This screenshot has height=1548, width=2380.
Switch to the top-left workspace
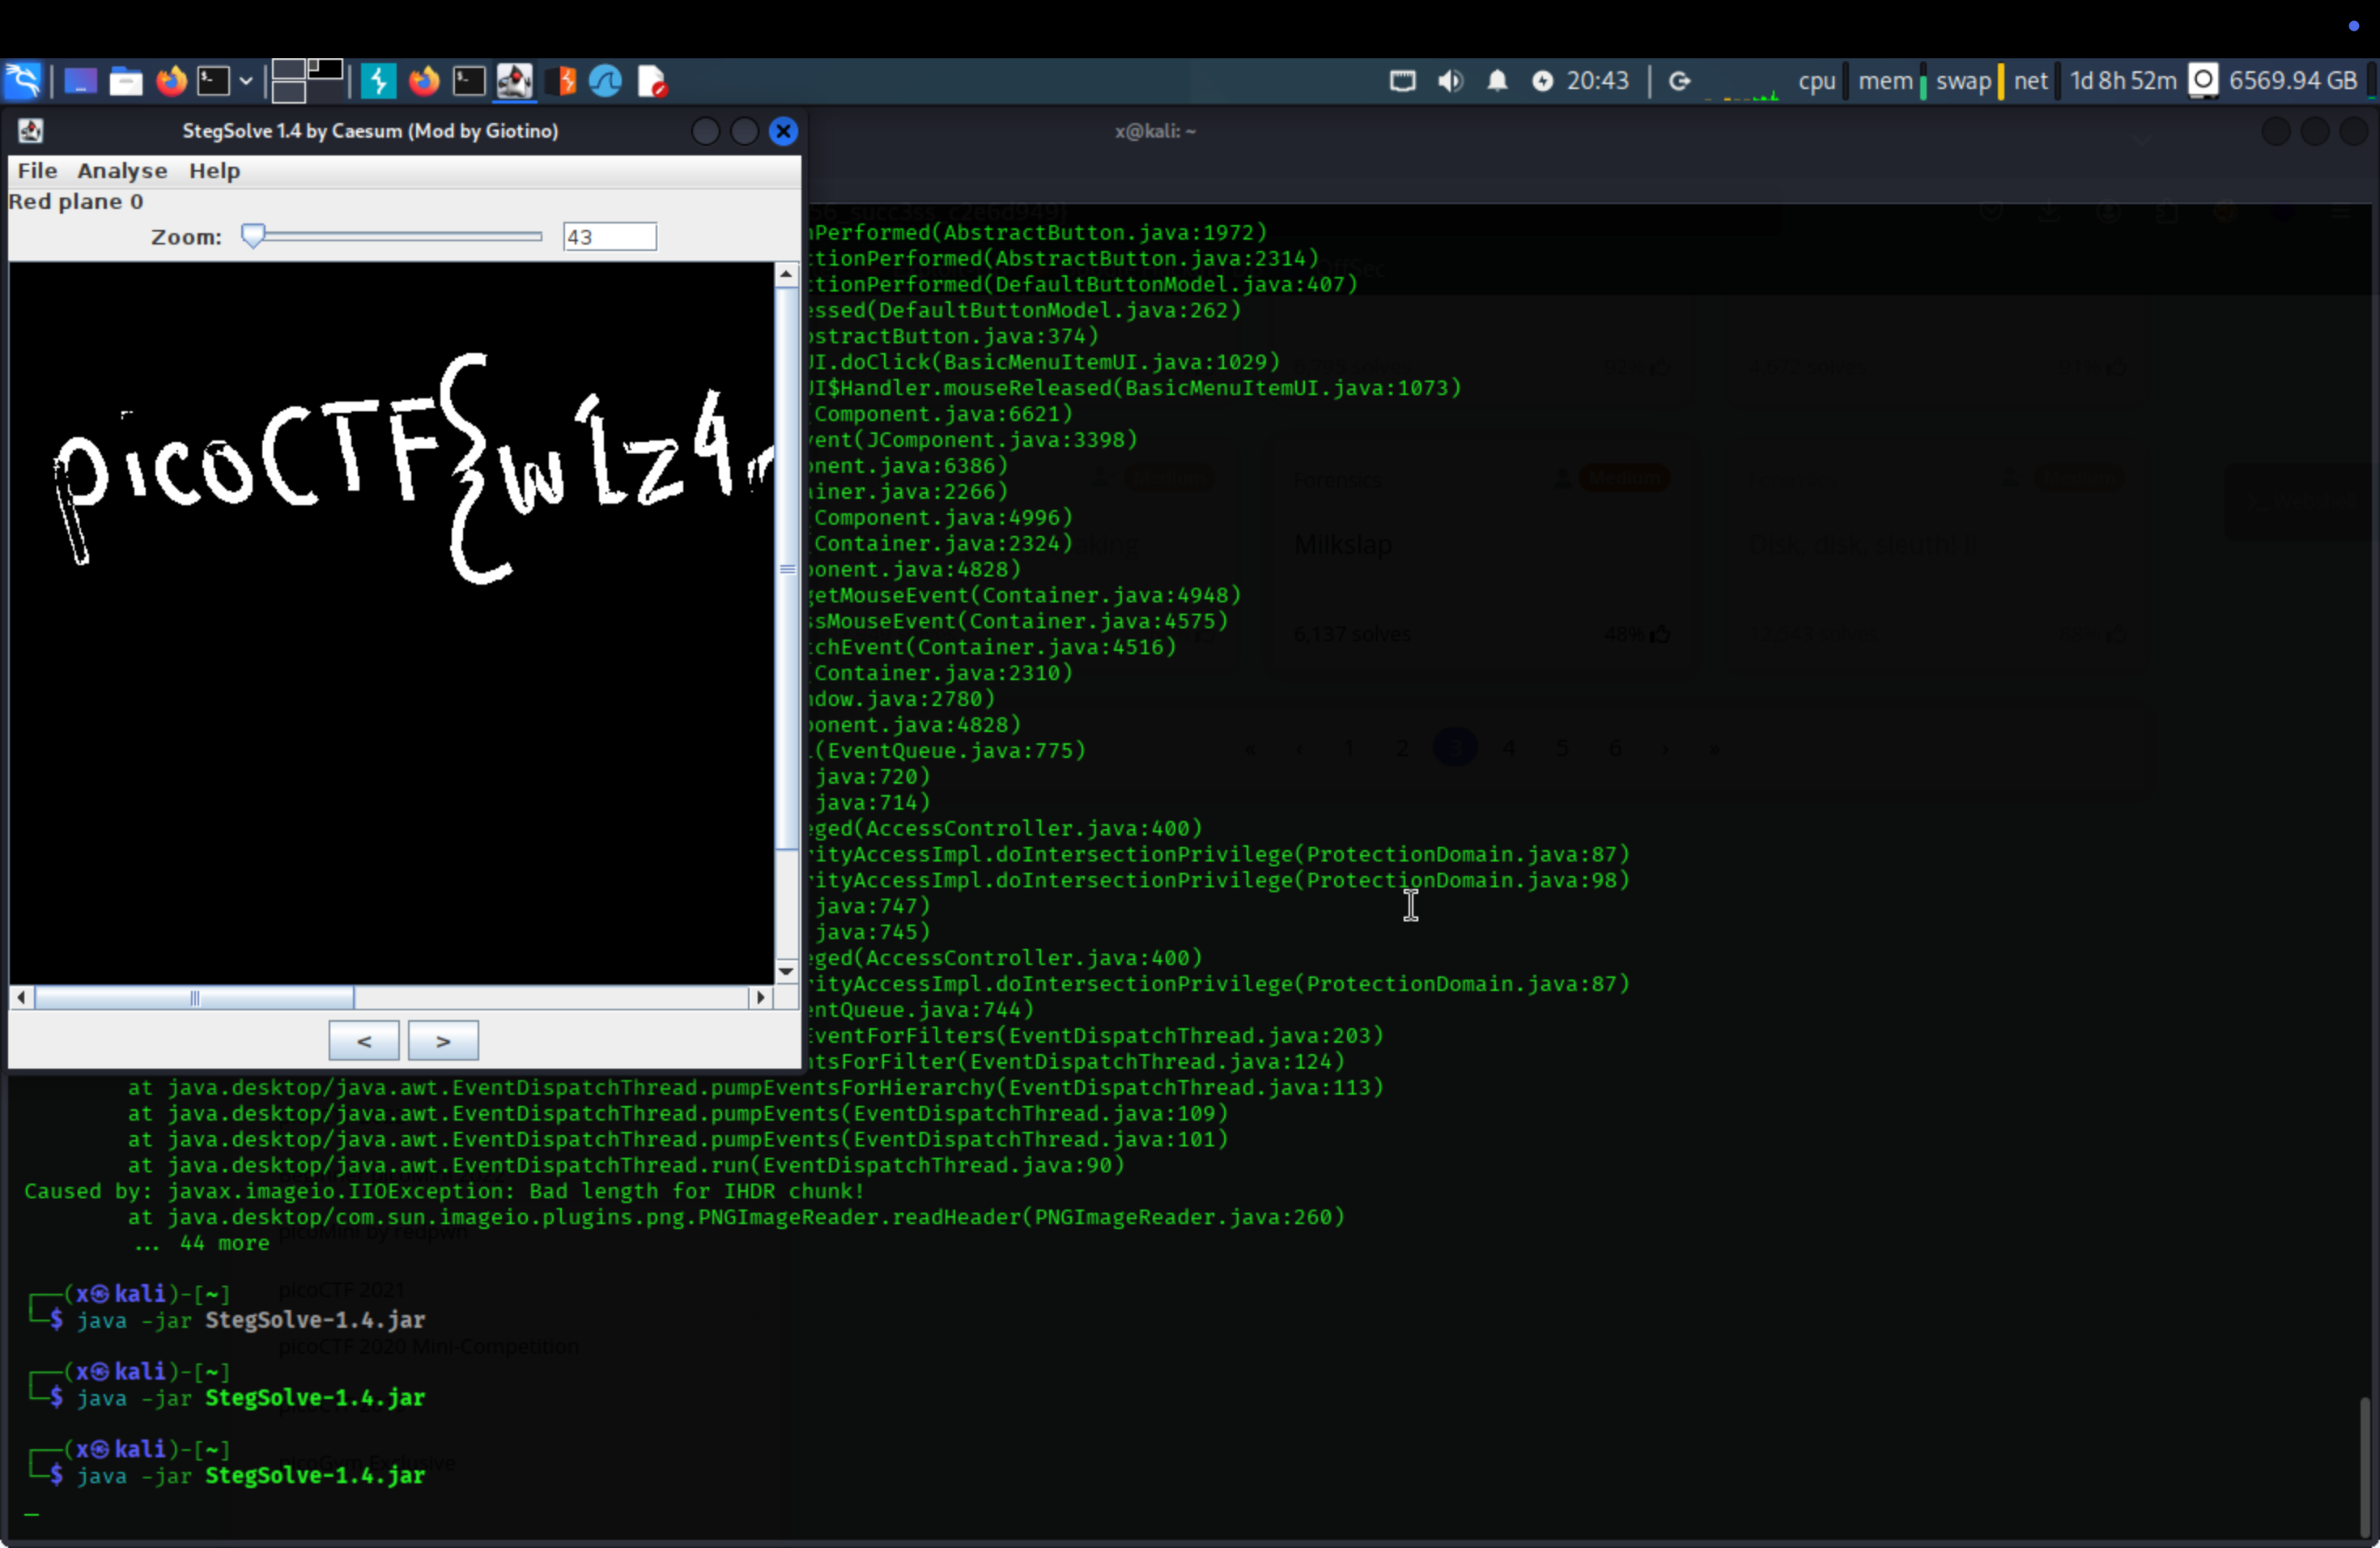click(x=288, y=70)
